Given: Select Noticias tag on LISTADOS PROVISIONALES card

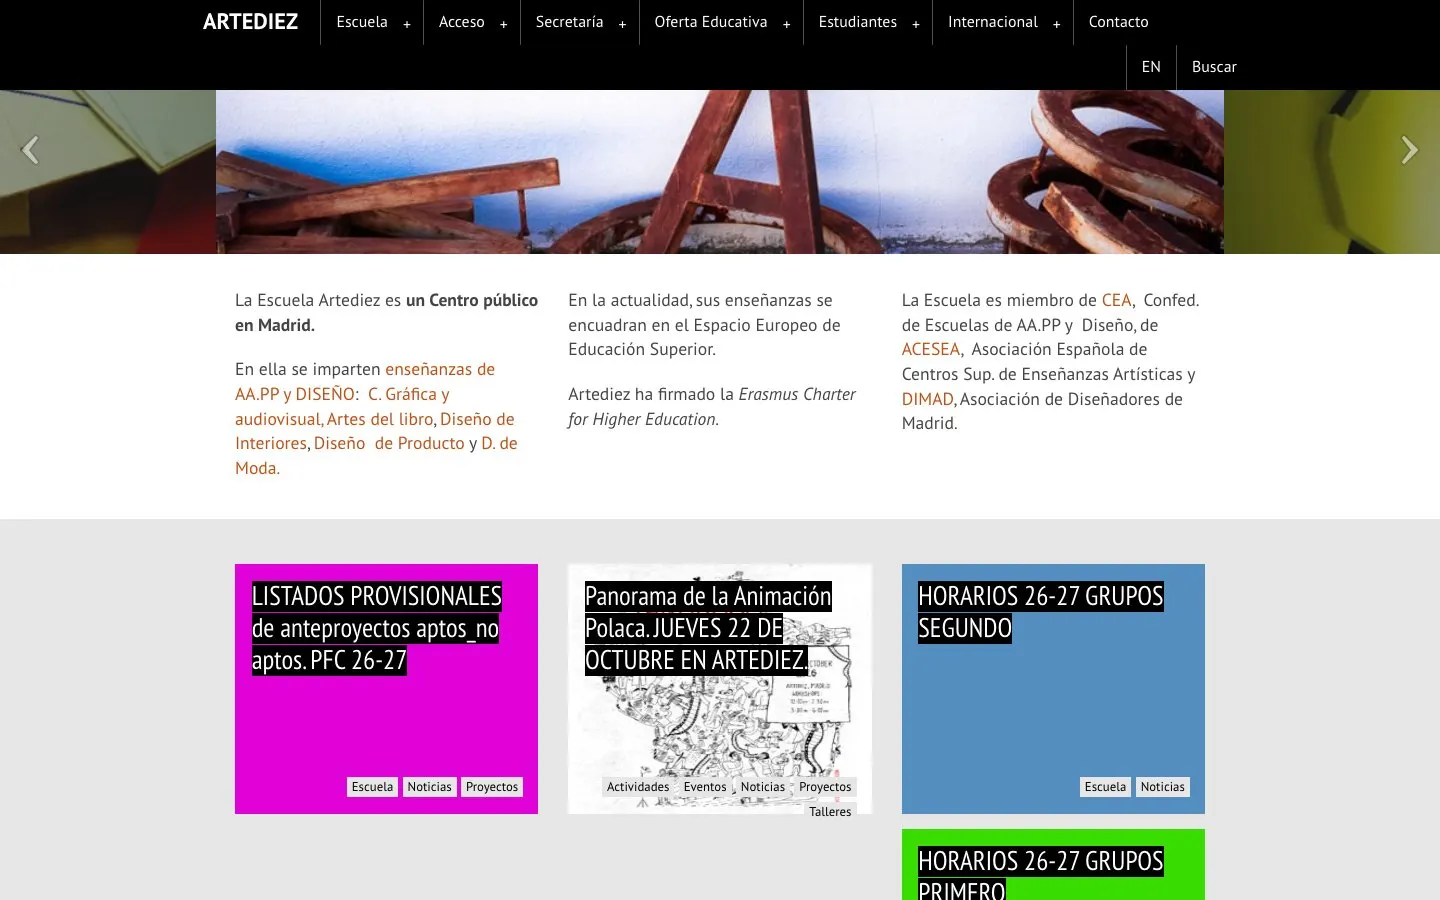Looking at the screenshot, I should coord(430,787).
